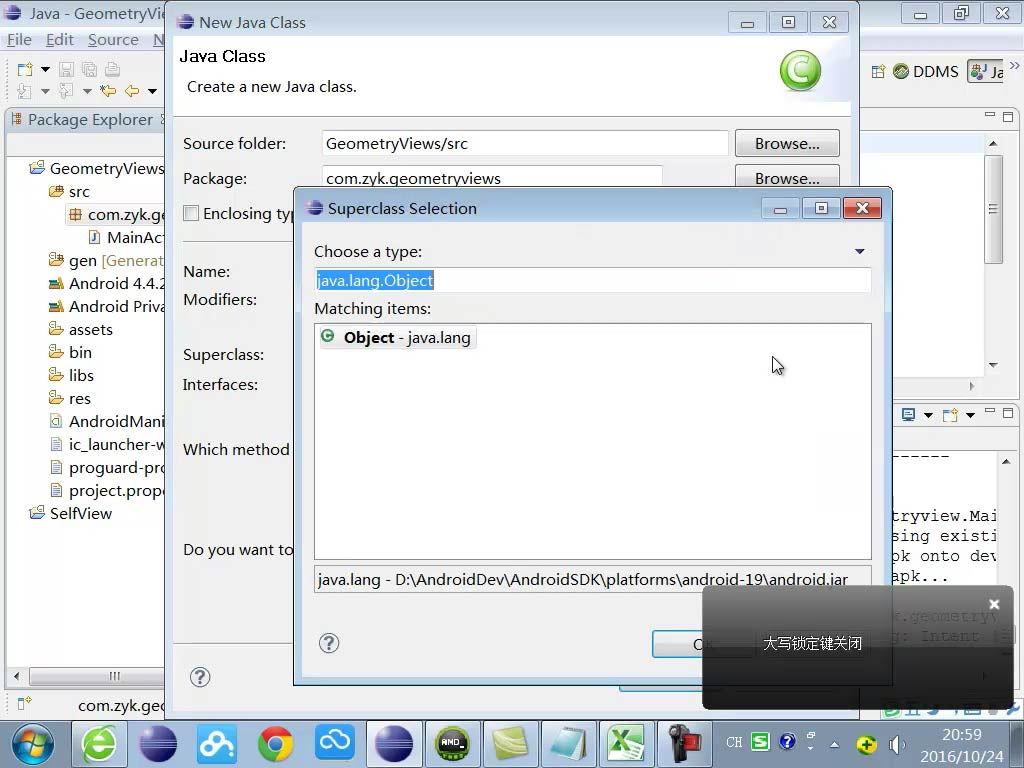This screenshot has height=768, width=1024.
Task: Click the back navigation arrow icon
Action: point(132,91)
